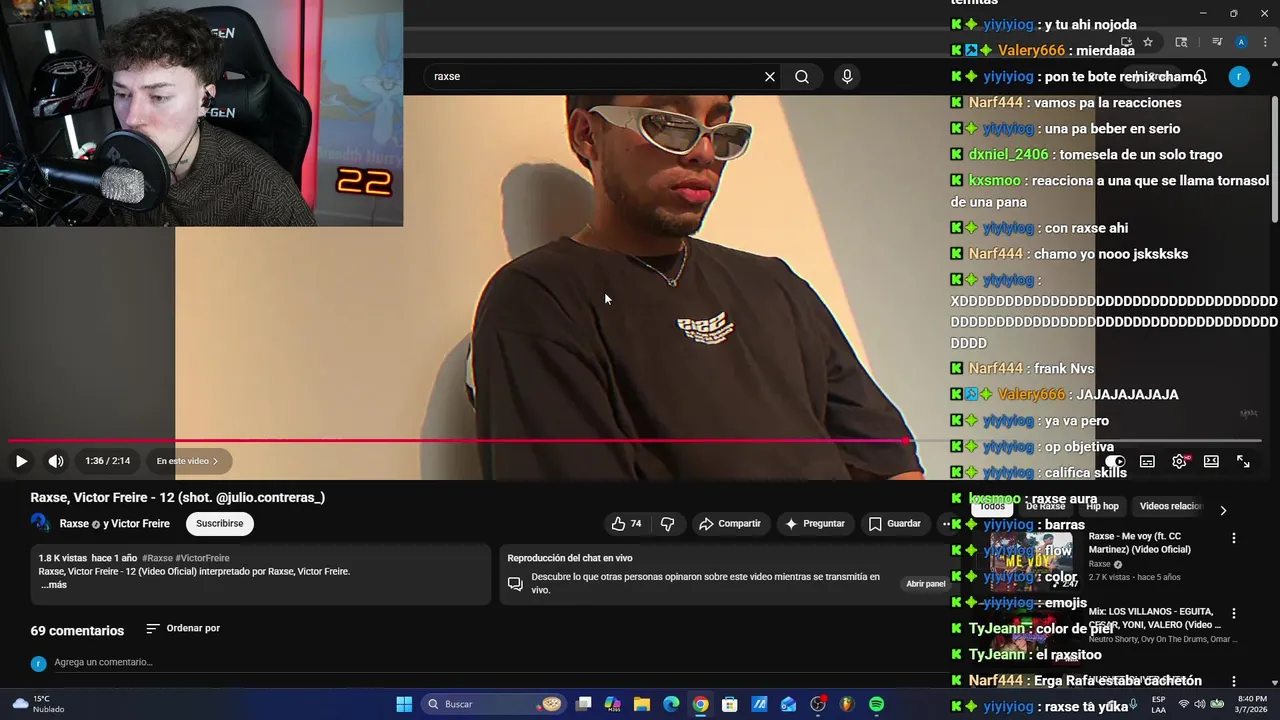
Task: Open the weather widget showing 15°C Nublado
Action: pos(38,704)
